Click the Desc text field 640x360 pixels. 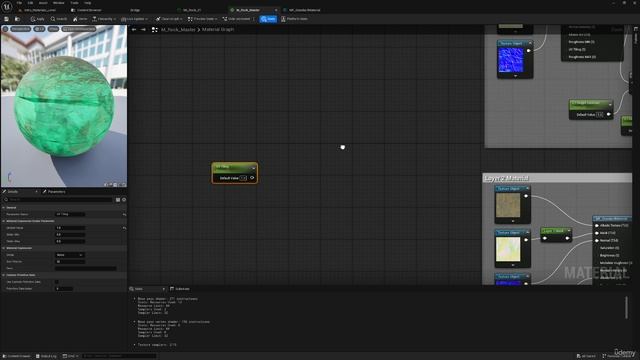85,269
